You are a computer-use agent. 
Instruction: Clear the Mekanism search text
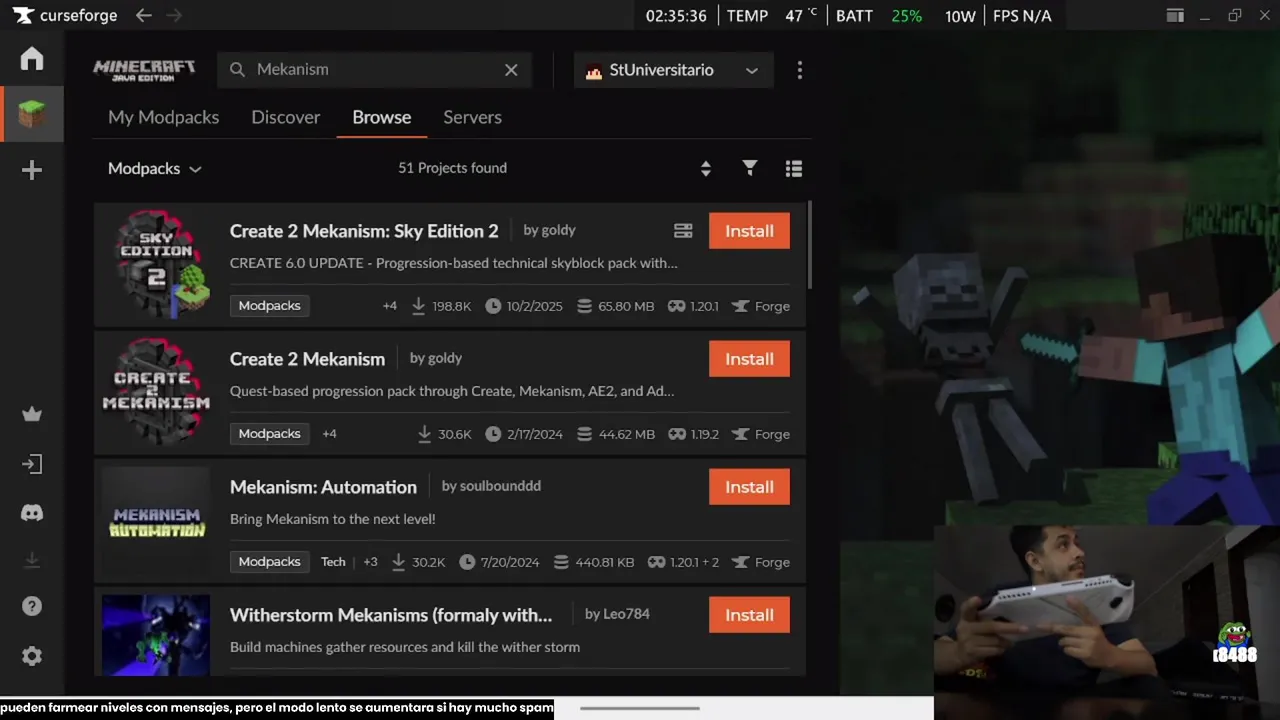[x=511, y=70]
